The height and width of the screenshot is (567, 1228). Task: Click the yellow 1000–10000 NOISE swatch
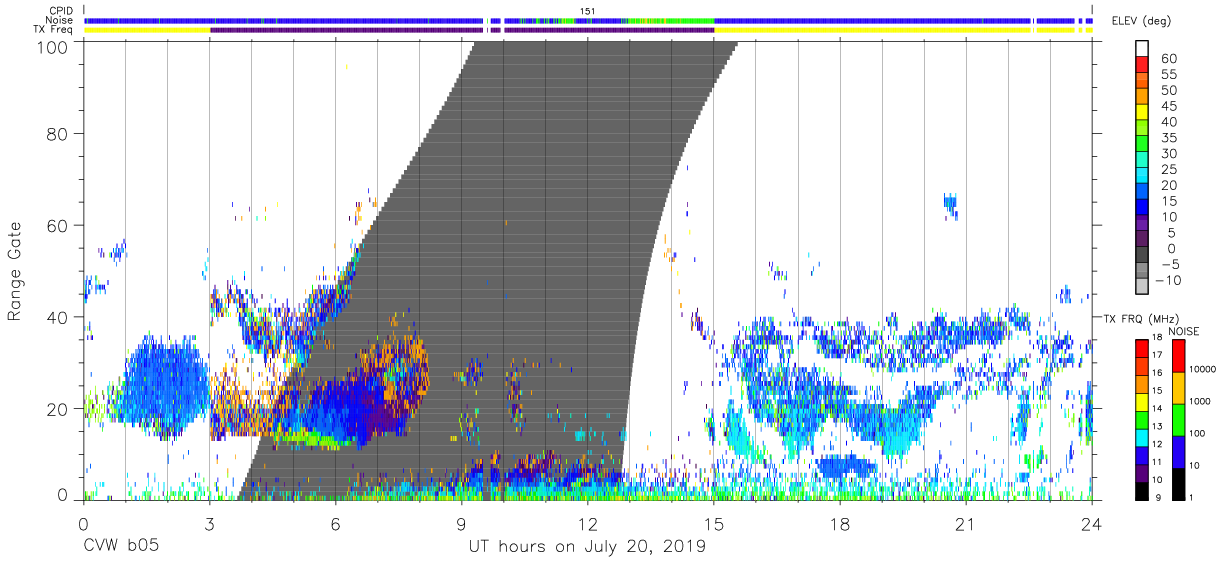click(x=1178, y=388)
